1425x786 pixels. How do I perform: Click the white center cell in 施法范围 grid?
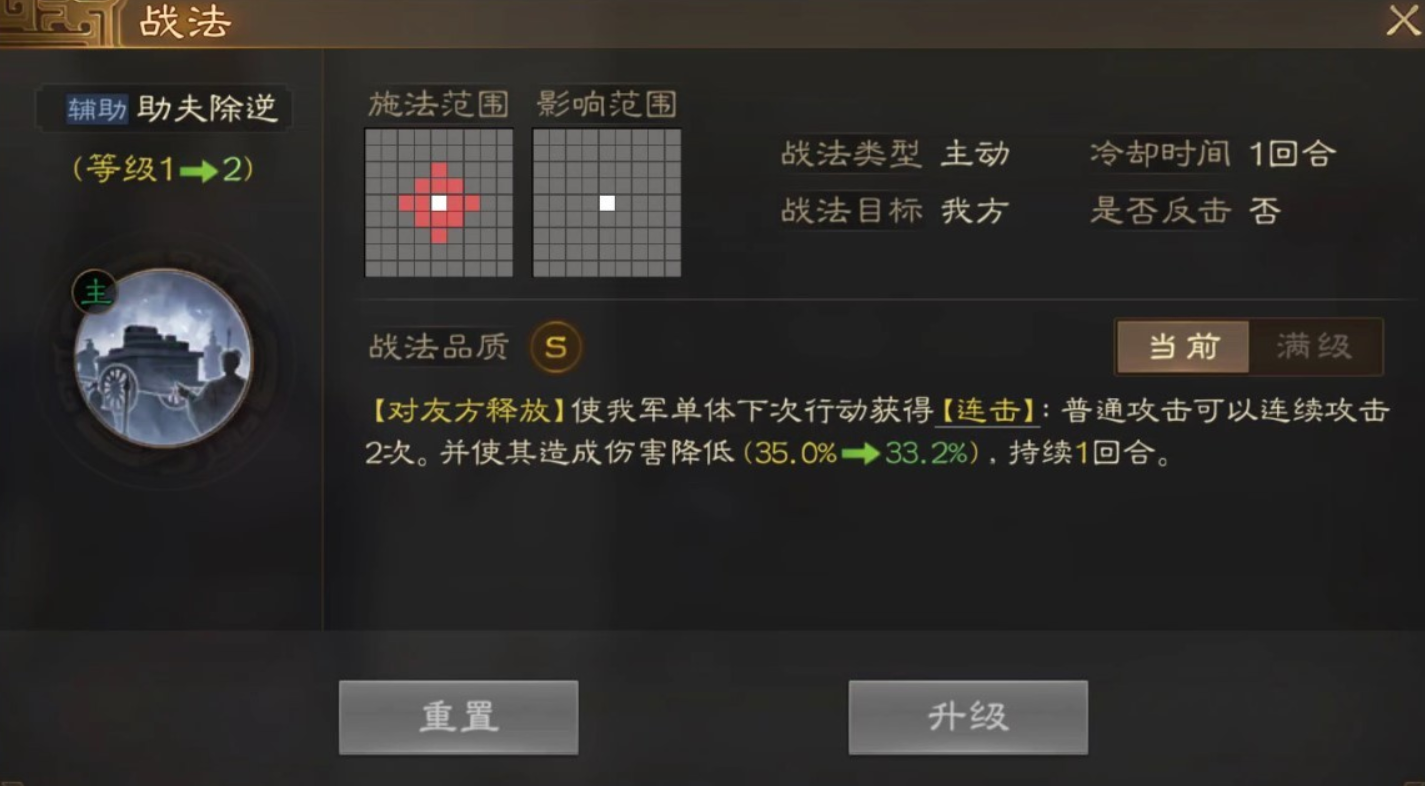439,203
